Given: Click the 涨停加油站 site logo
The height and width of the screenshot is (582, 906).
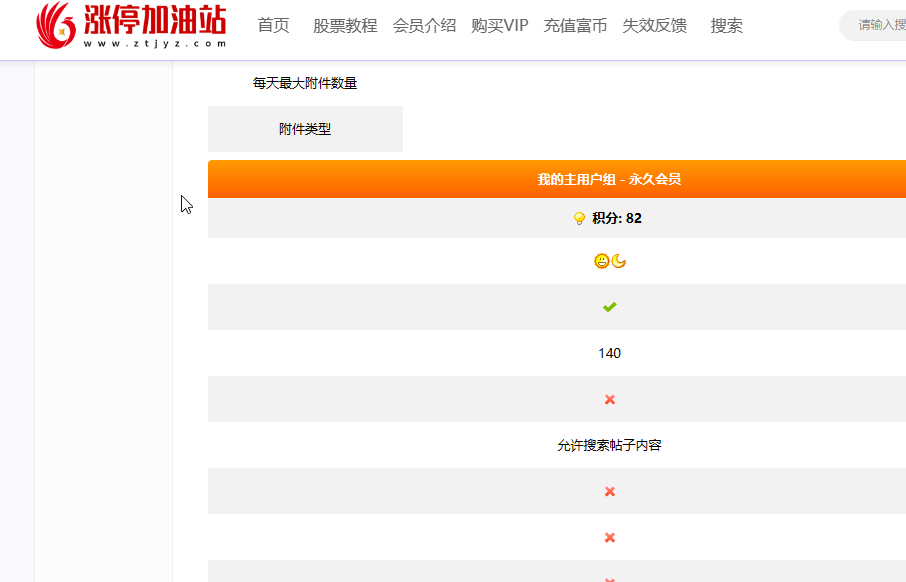Looking at the screenshot, I should [131, 25].
